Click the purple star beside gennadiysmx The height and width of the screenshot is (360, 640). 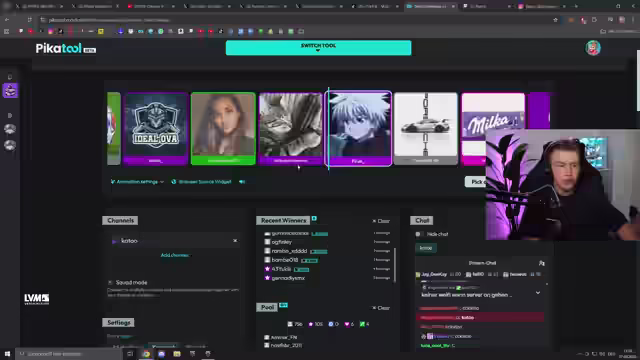(x=267, y=278)
